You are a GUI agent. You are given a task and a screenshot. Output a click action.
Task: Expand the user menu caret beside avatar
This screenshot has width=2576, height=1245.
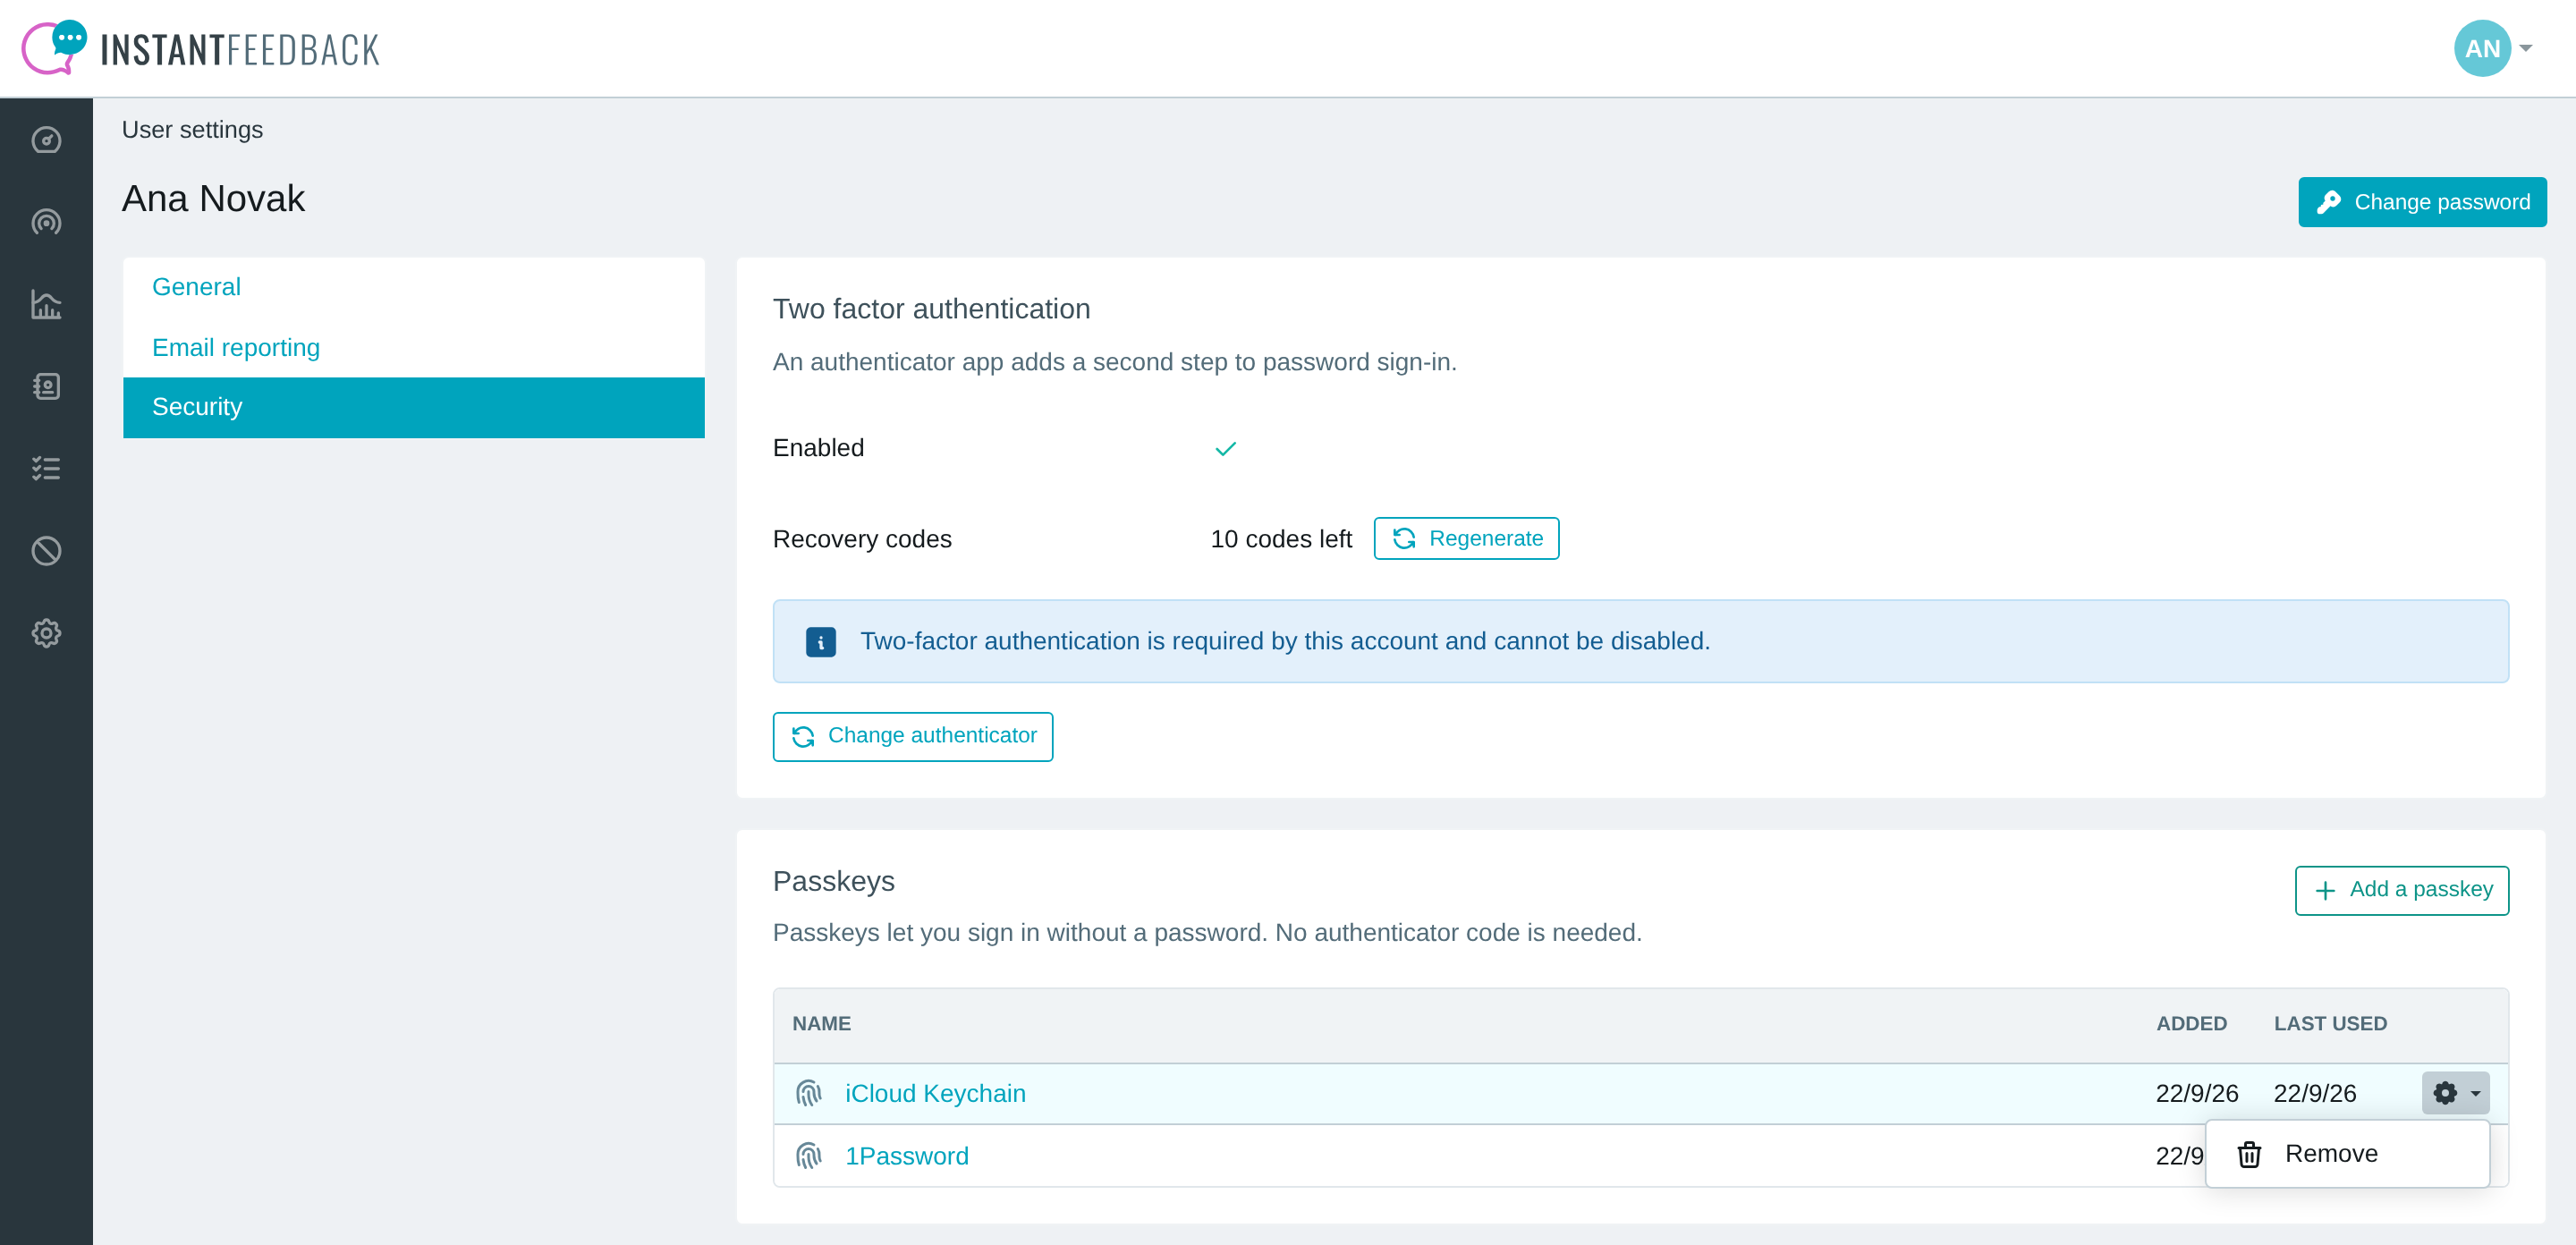click(x=2526, y=48)
